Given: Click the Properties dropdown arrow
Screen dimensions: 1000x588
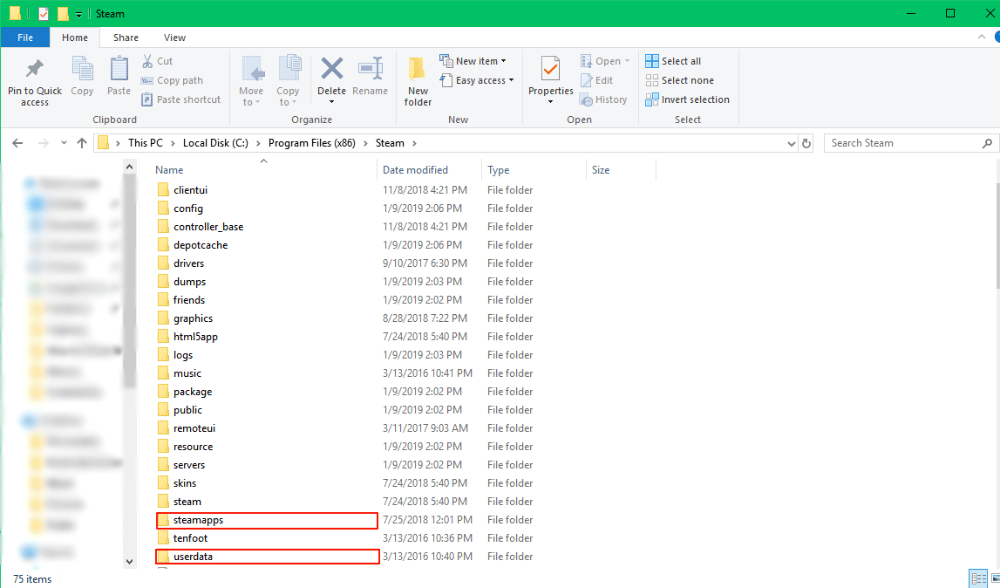Looking at the screenshot, I should coord(550,102).
